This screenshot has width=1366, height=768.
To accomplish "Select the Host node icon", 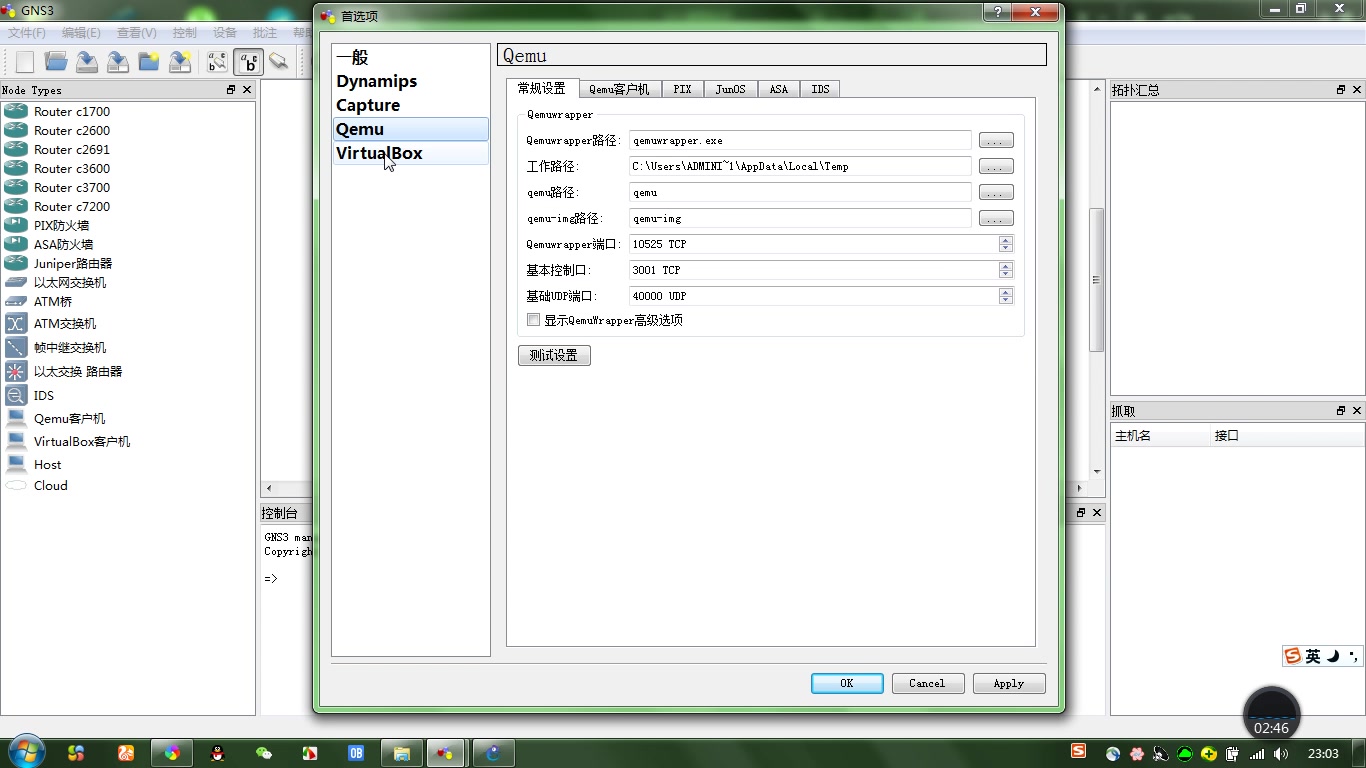I will (16, 464).
